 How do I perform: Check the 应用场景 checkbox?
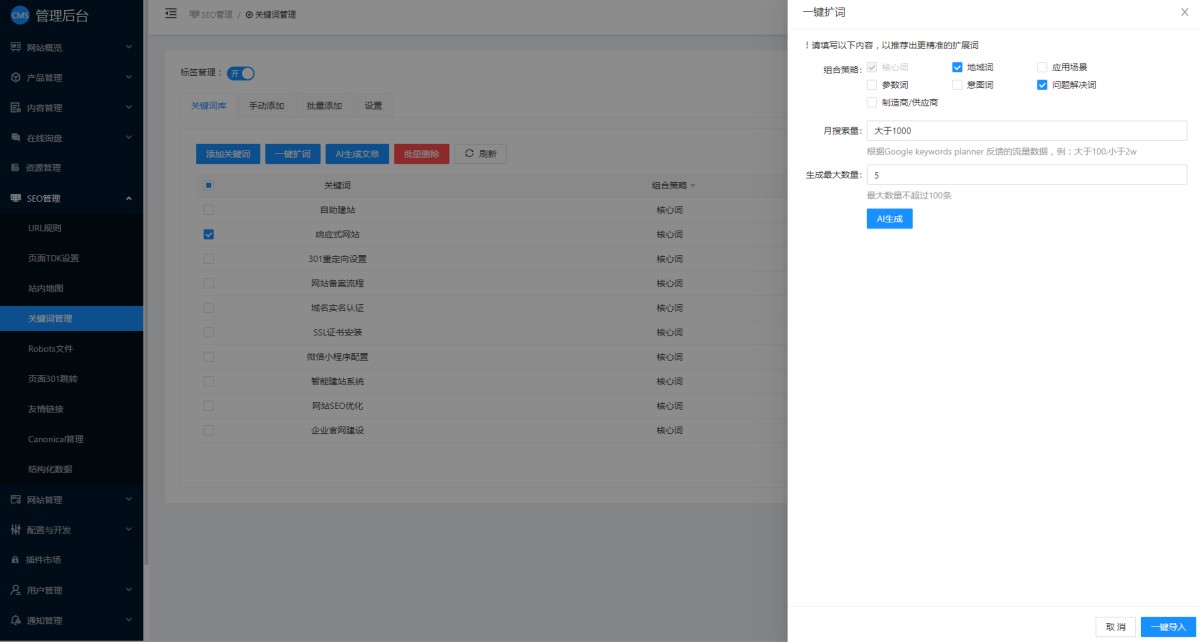coord(1042,67)
